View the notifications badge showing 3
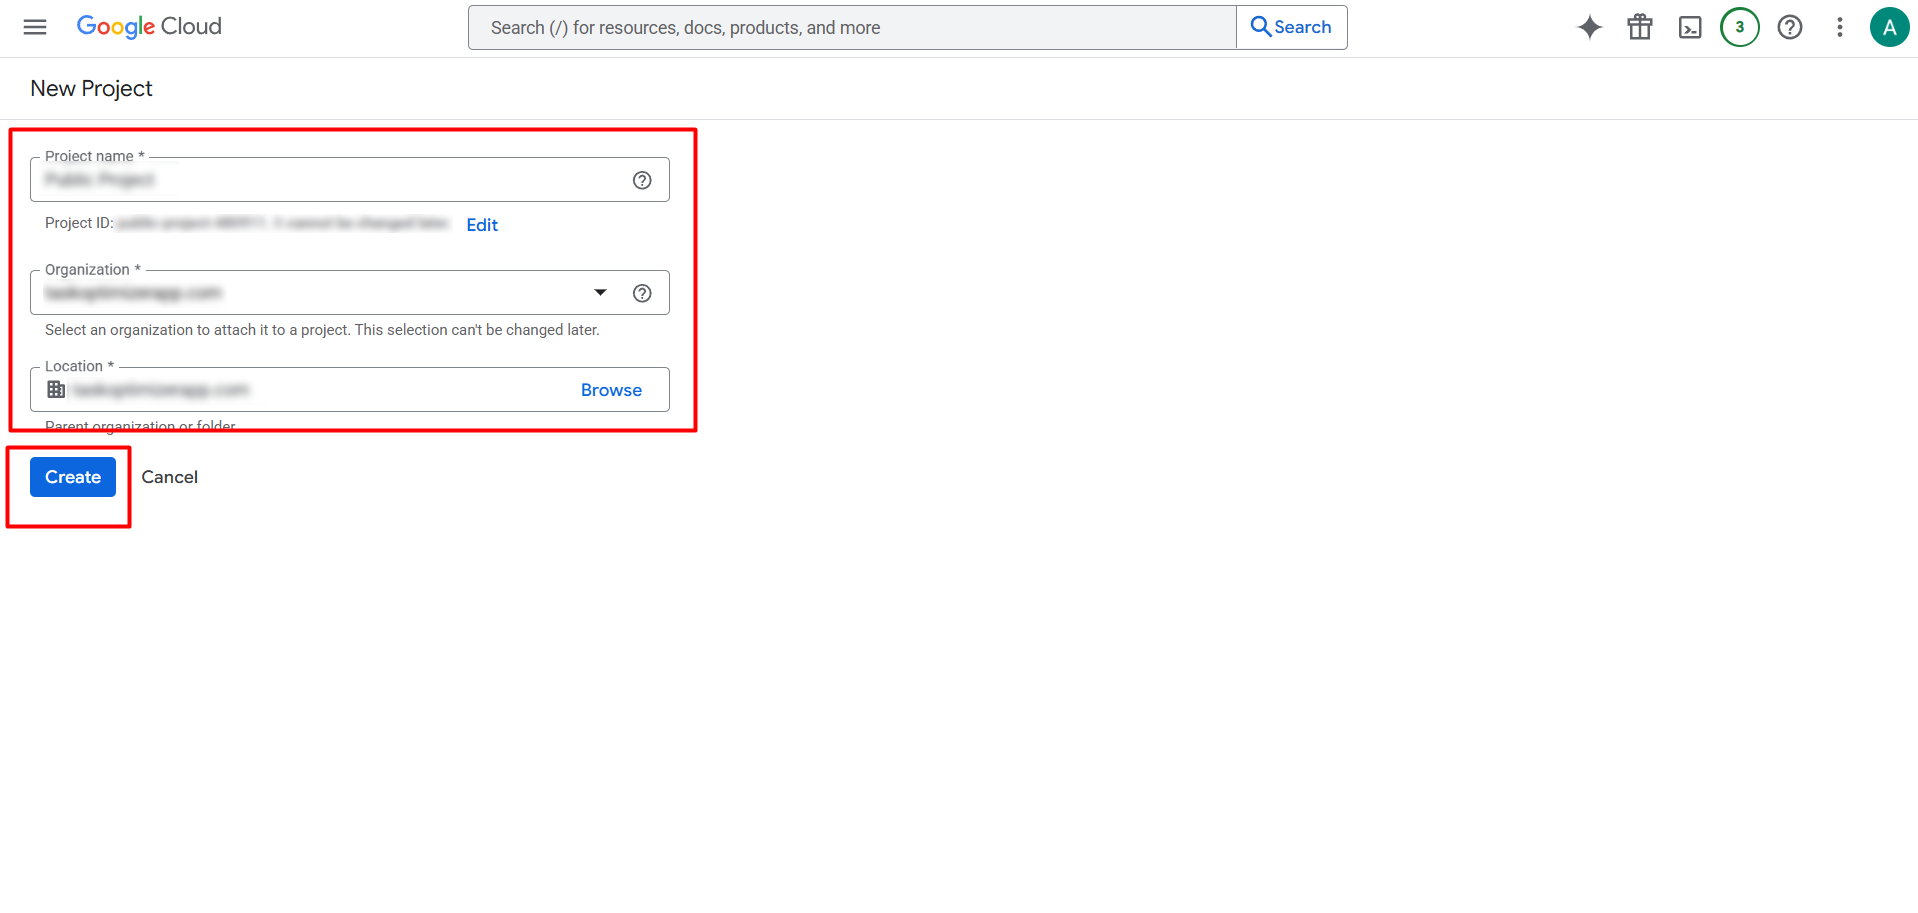 tap(1740, 27)
